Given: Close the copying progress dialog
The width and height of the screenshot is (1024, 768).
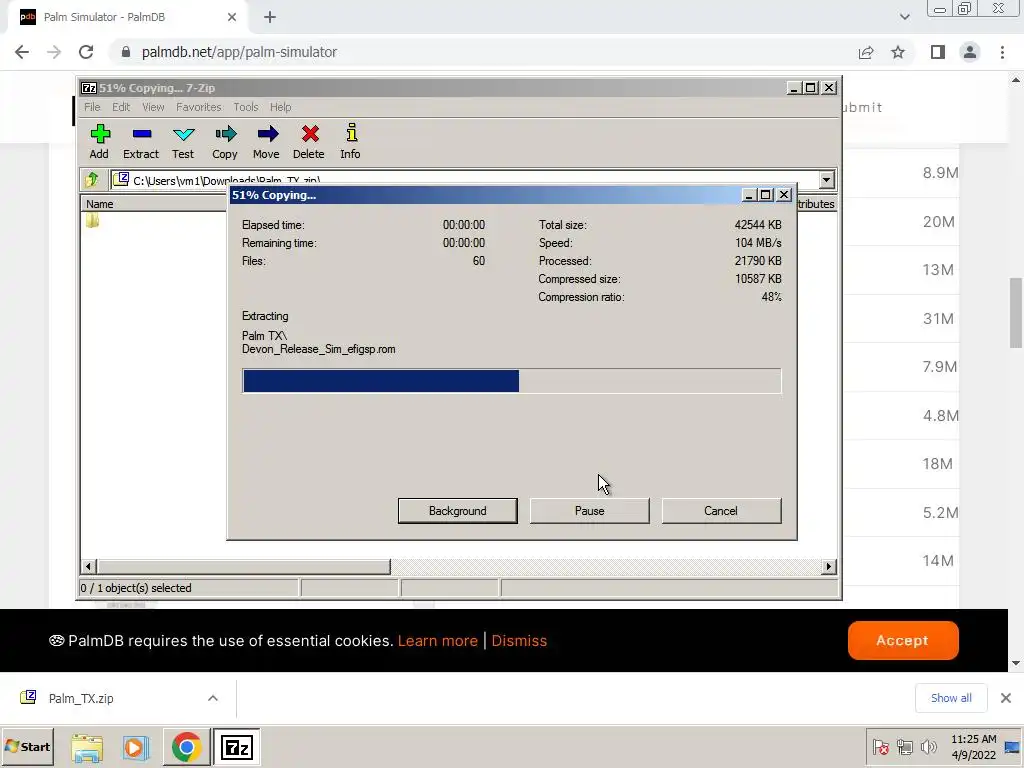Looking at the screenshot, I should [784, 195].
